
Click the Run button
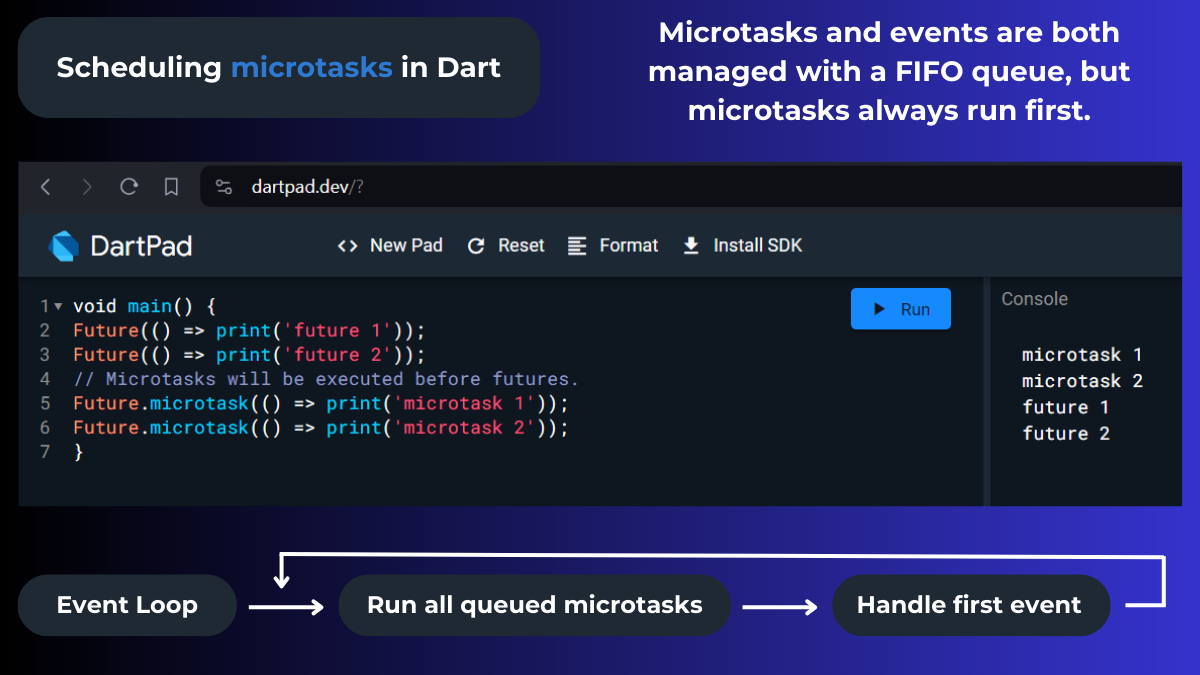900,308
